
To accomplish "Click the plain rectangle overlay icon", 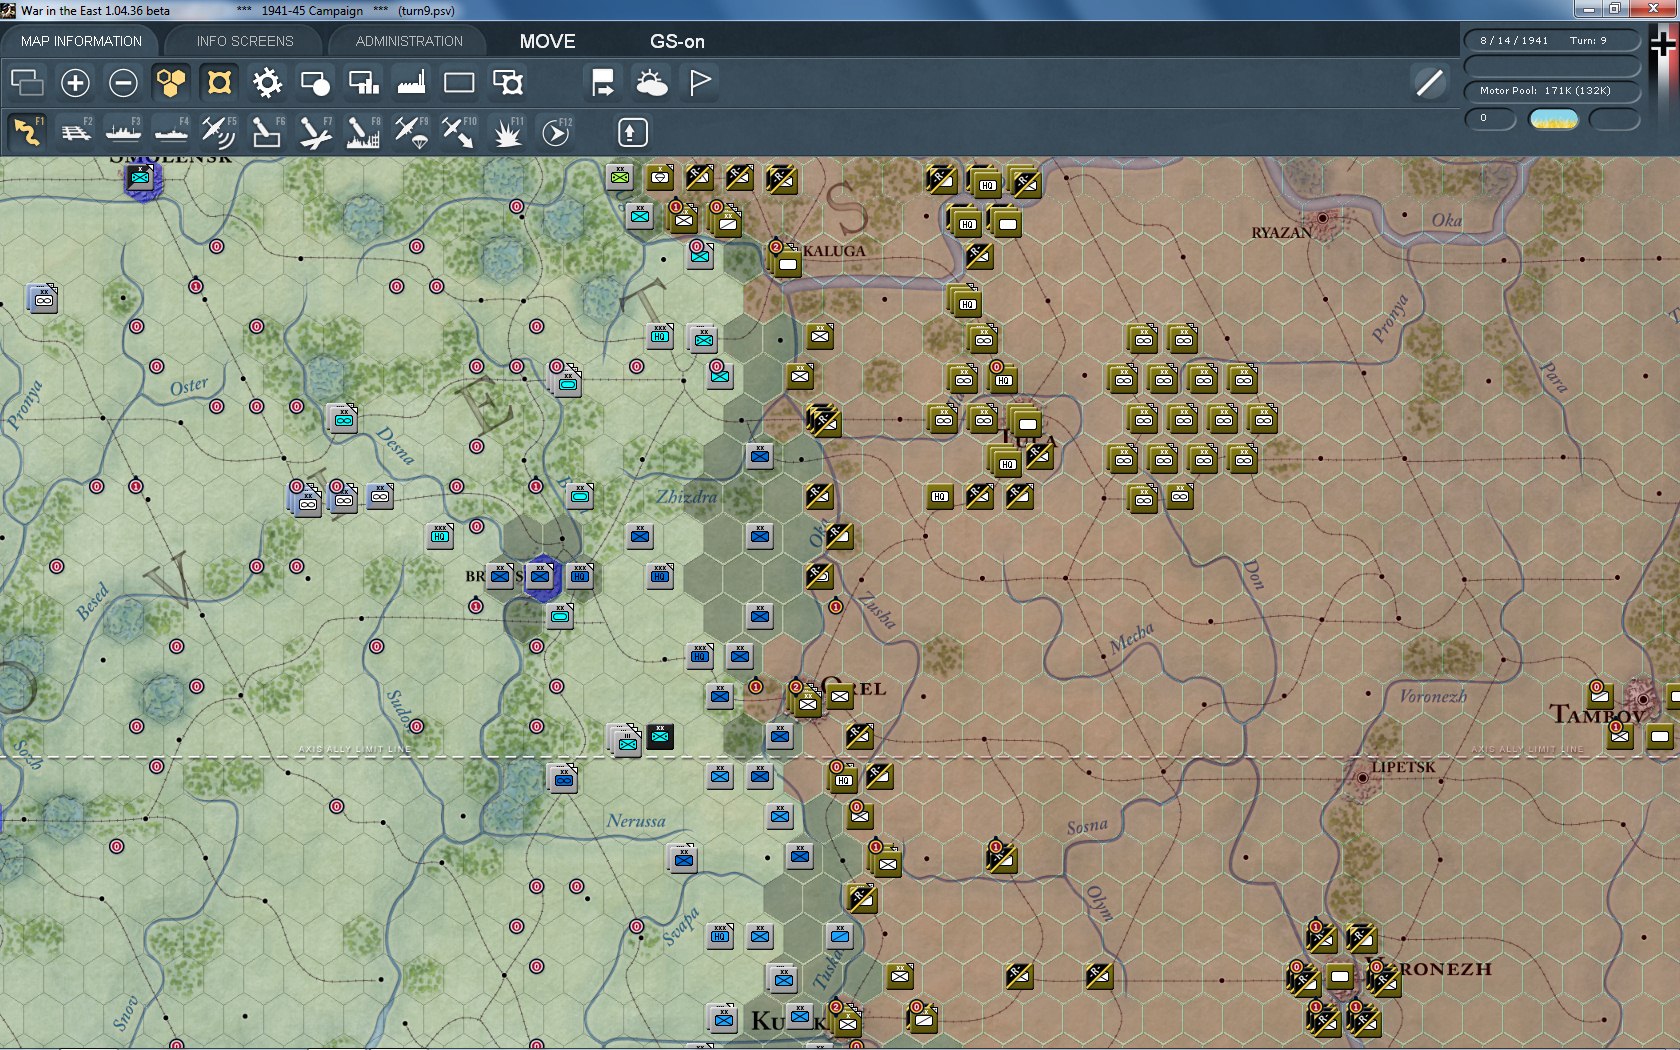I will pos(459,82).
